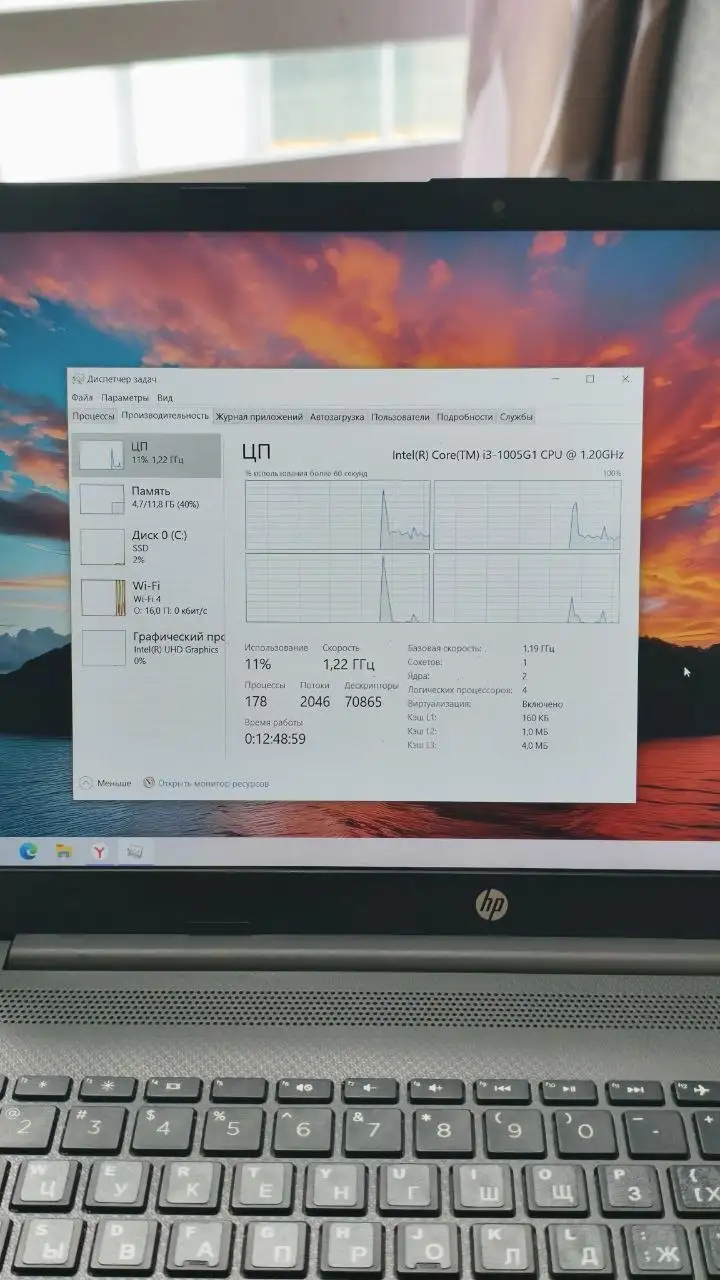Close the Диспетчер задач window
Screen dimensions: 720x1280
(x=626, y=379)
